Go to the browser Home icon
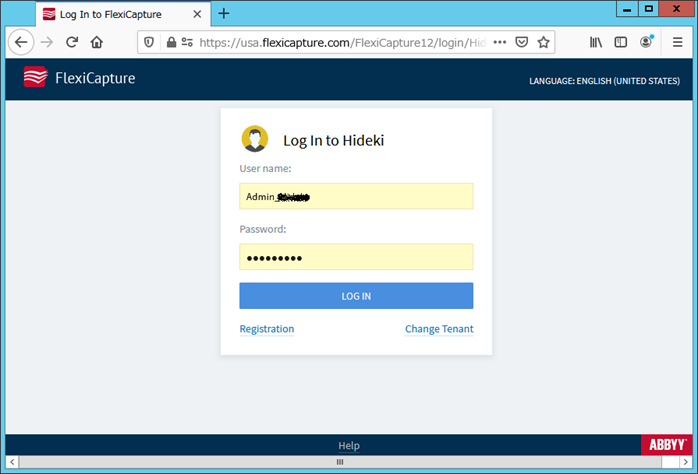 97,42
